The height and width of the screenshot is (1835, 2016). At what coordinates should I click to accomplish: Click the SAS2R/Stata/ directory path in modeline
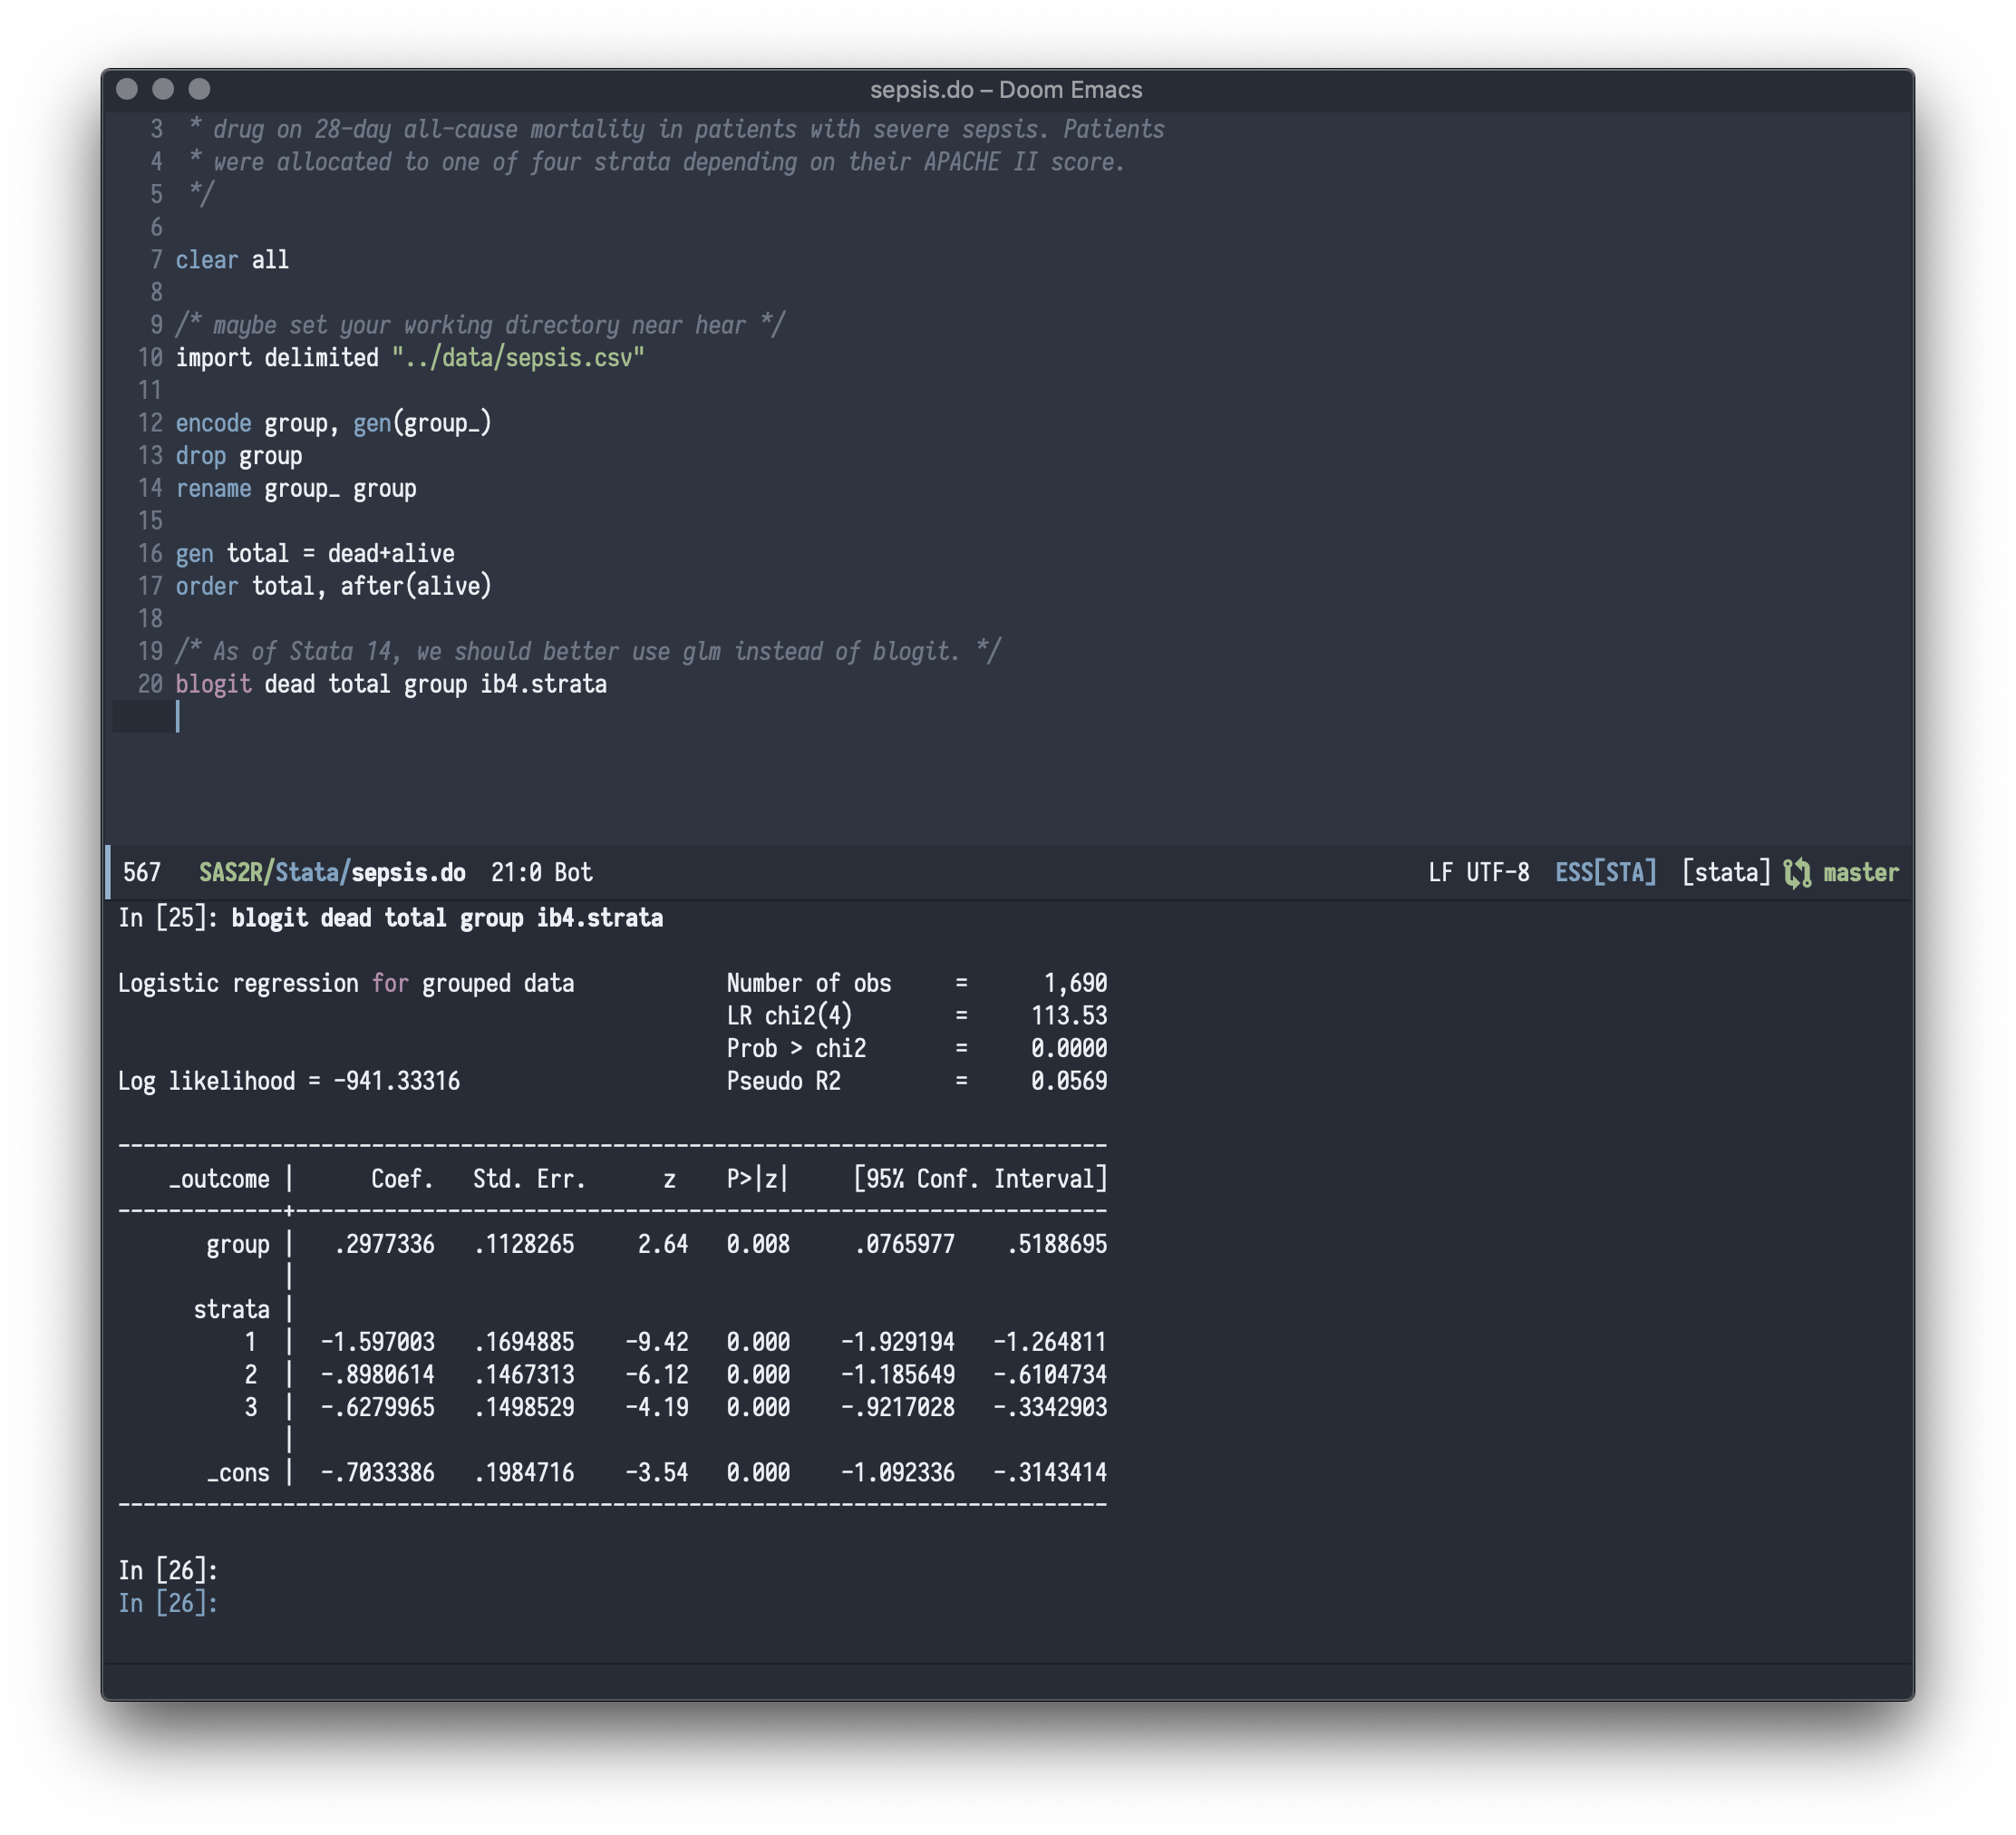tap(274, 873)
